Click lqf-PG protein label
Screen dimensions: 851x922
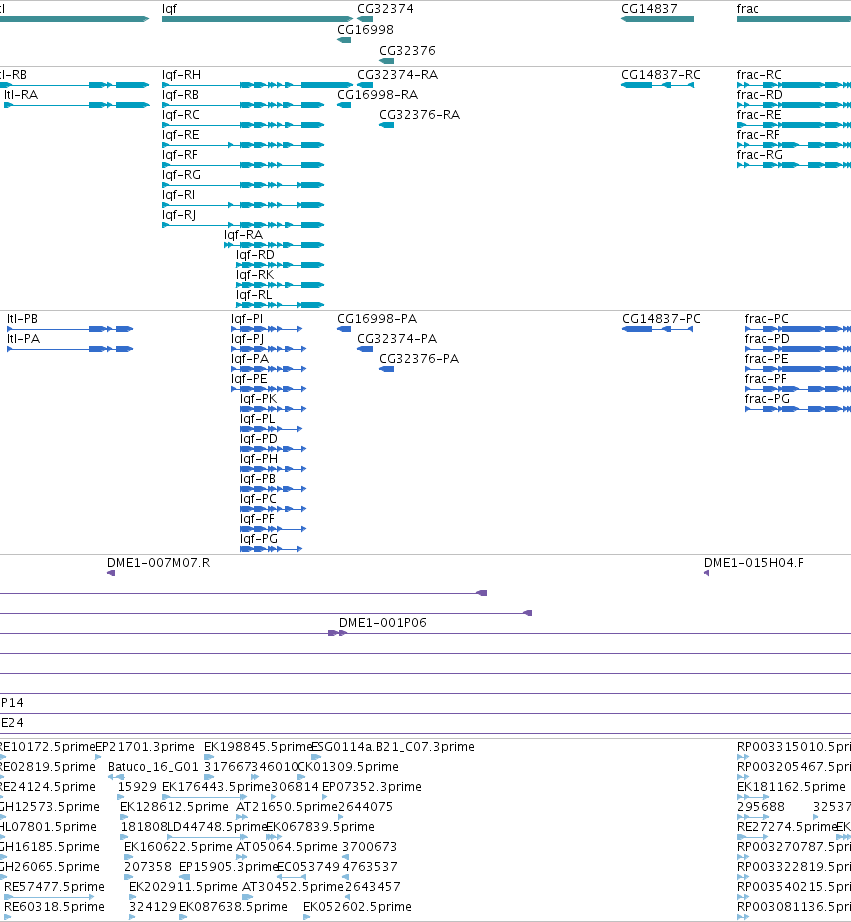[259, 539]
